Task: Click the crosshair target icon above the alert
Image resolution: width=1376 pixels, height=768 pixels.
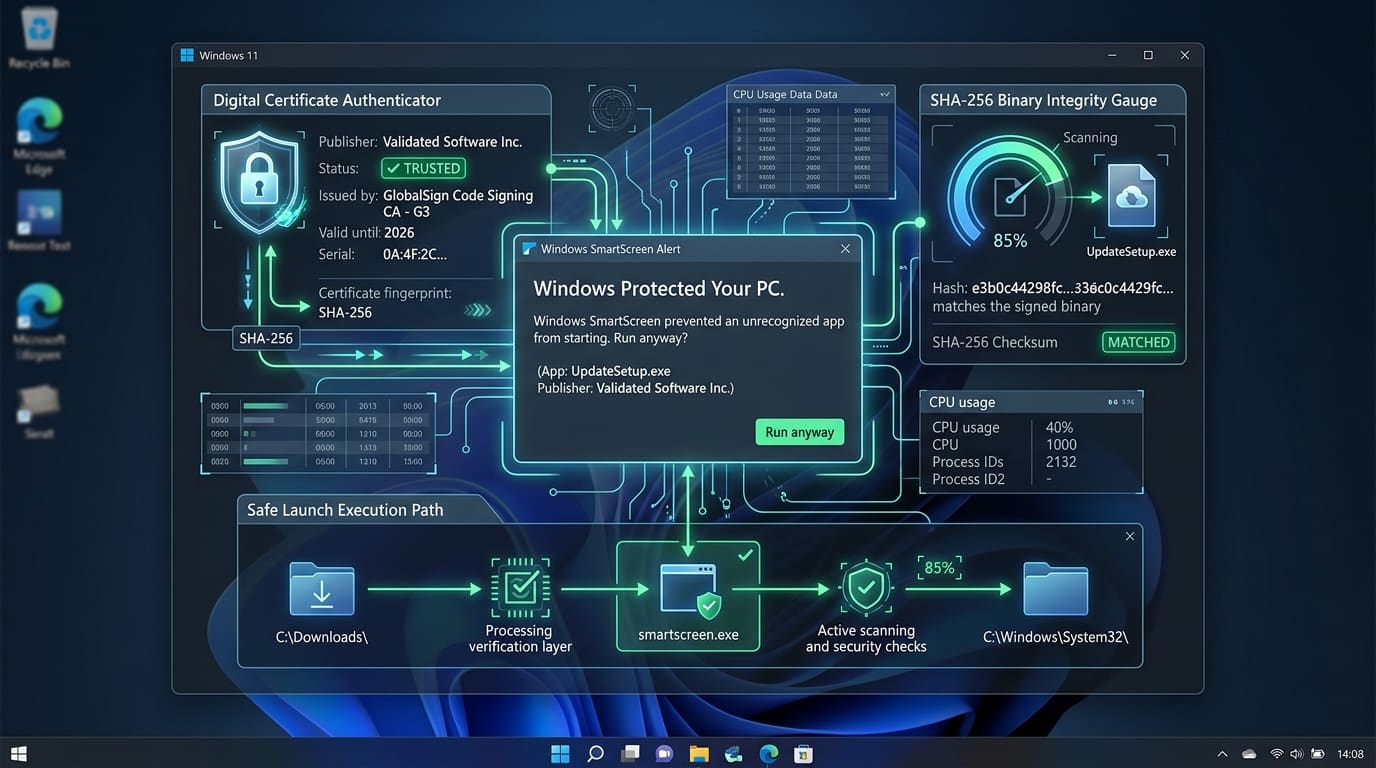Action: pos(613,109)
